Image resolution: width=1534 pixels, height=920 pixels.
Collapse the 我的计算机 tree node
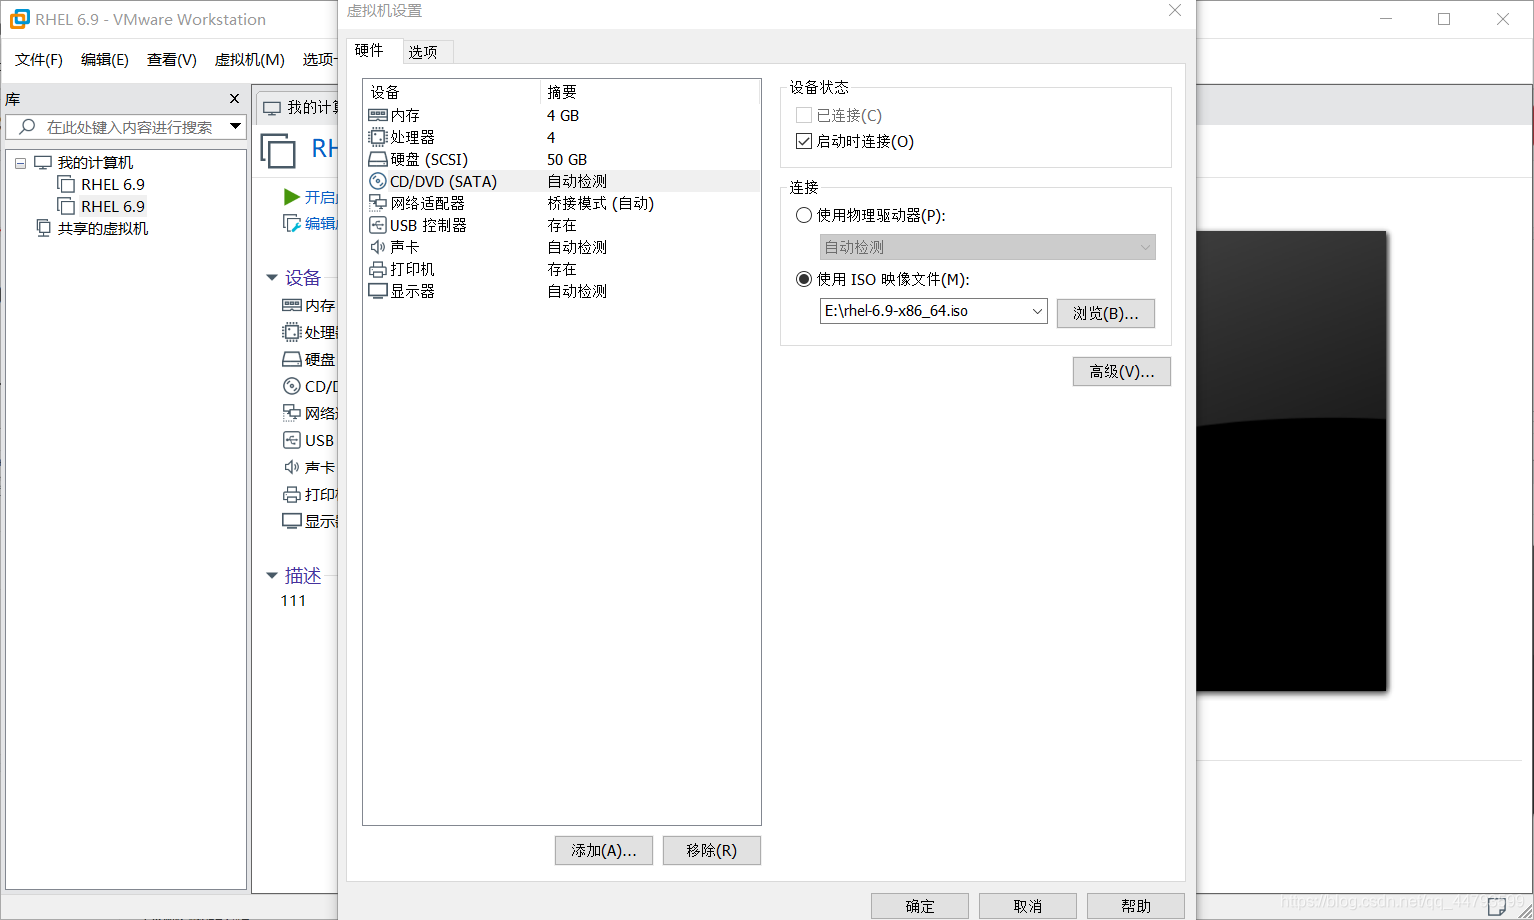[x=20, y=163]
